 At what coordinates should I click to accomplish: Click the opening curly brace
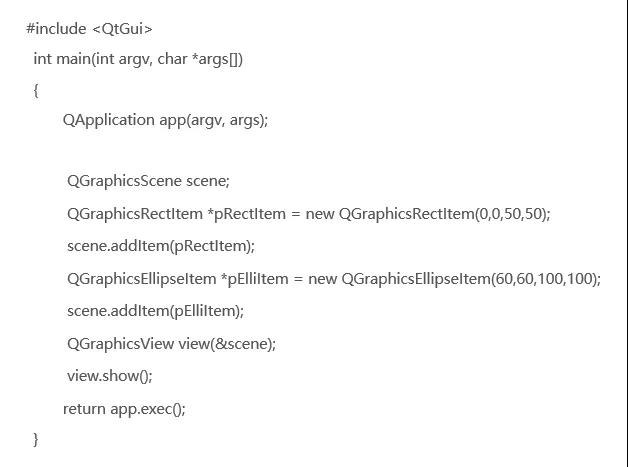point(36,90)
